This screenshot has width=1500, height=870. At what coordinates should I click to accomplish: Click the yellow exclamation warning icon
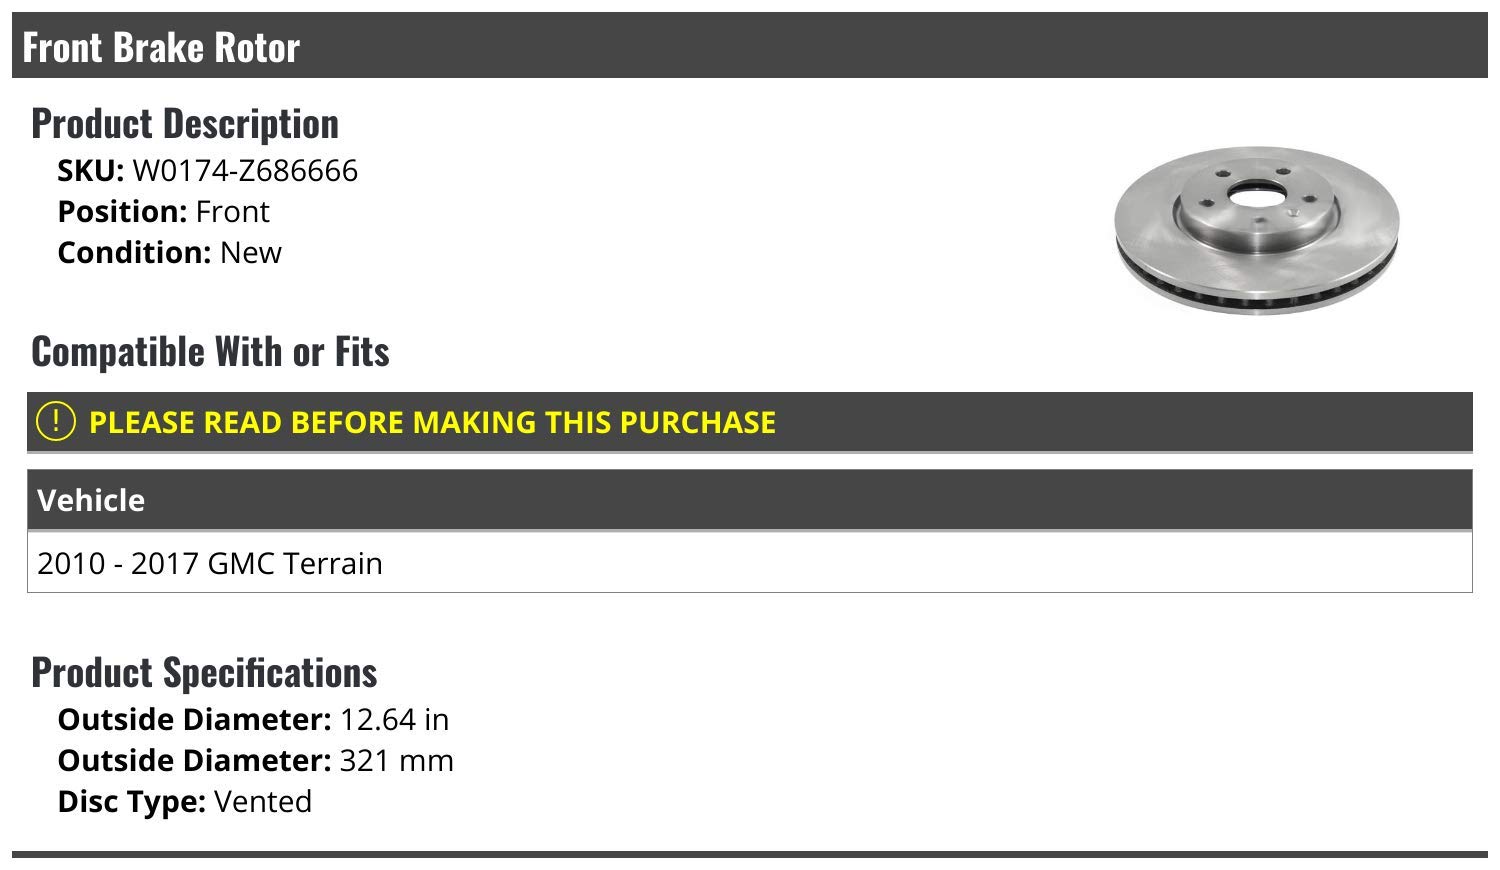coord(55,421)
